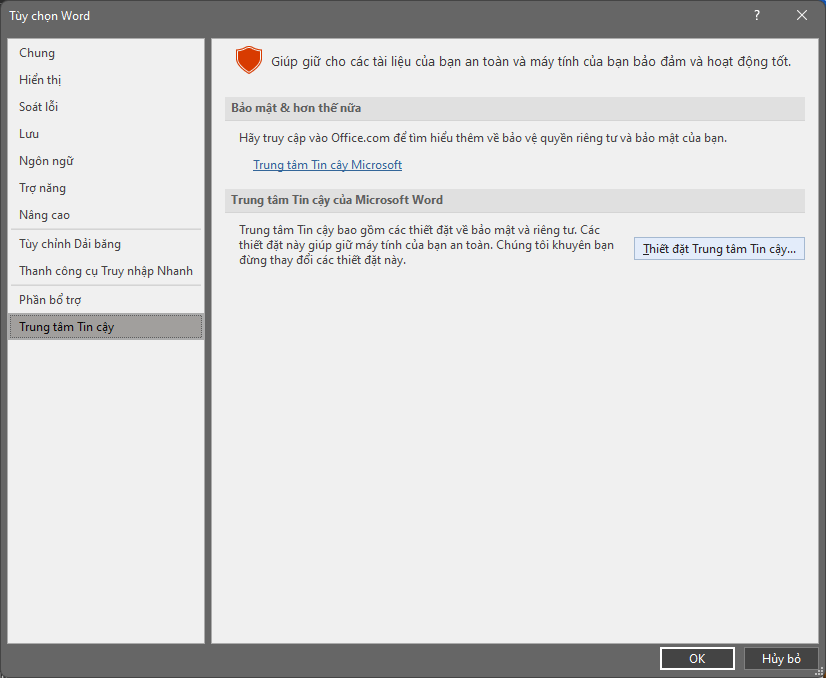
Task: Show the Nâng cao options
Action: 44,215
